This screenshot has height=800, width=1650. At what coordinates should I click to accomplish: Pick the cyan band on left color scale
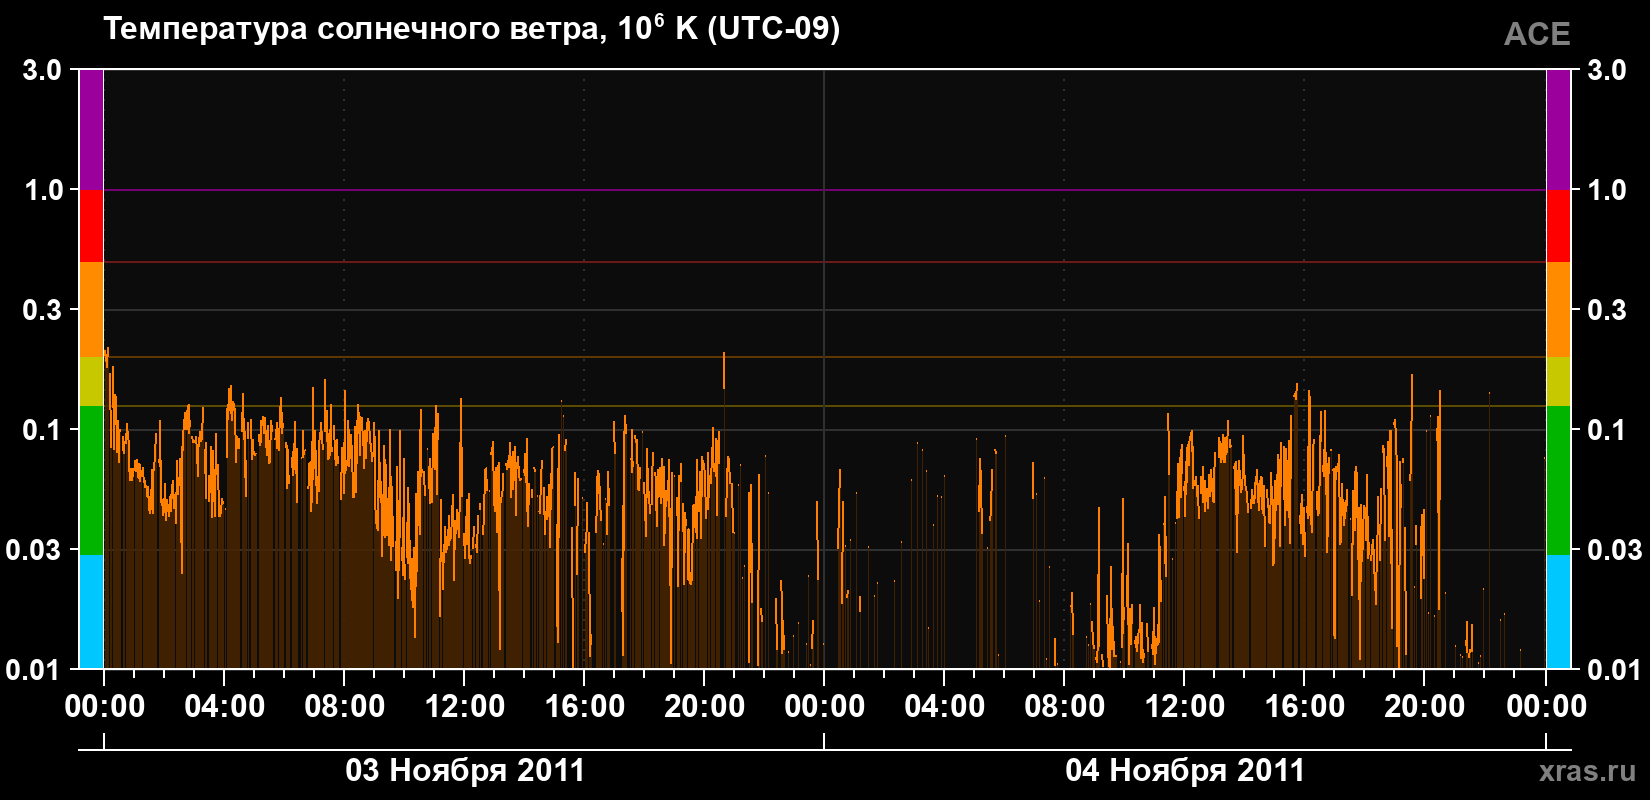pos(91,612)
